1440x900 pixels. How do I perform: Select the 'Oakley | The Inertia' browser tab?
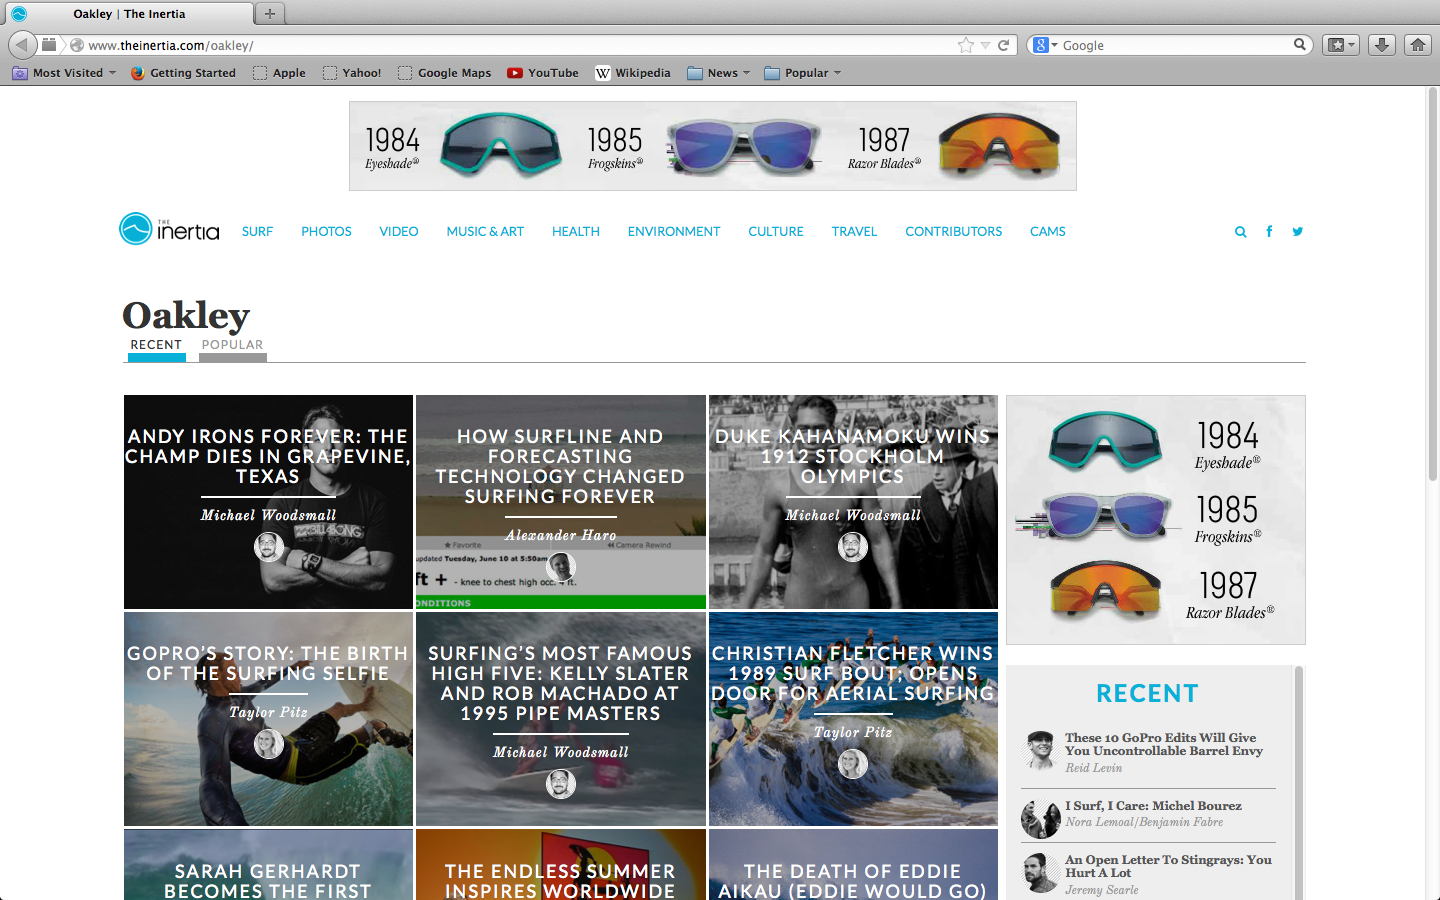[129, 14]
